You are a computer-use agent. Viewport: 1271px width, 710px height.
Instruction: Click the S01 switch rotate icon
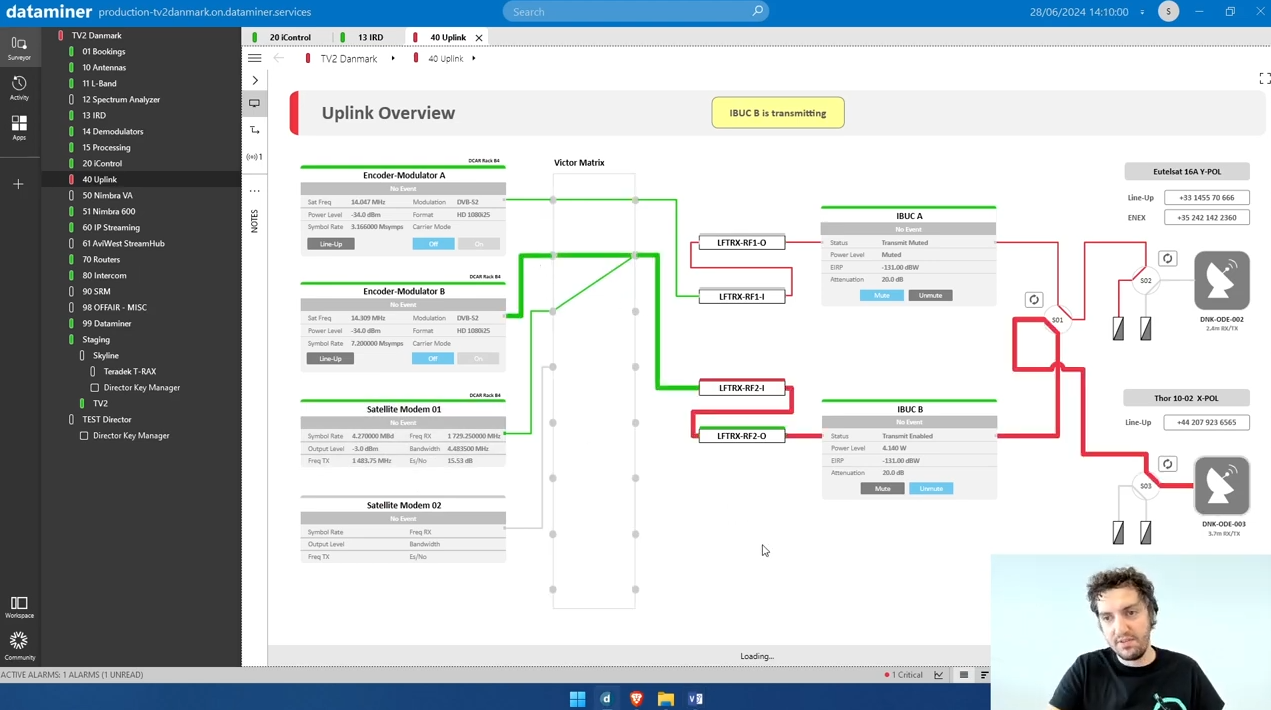tap(1034, 300)
